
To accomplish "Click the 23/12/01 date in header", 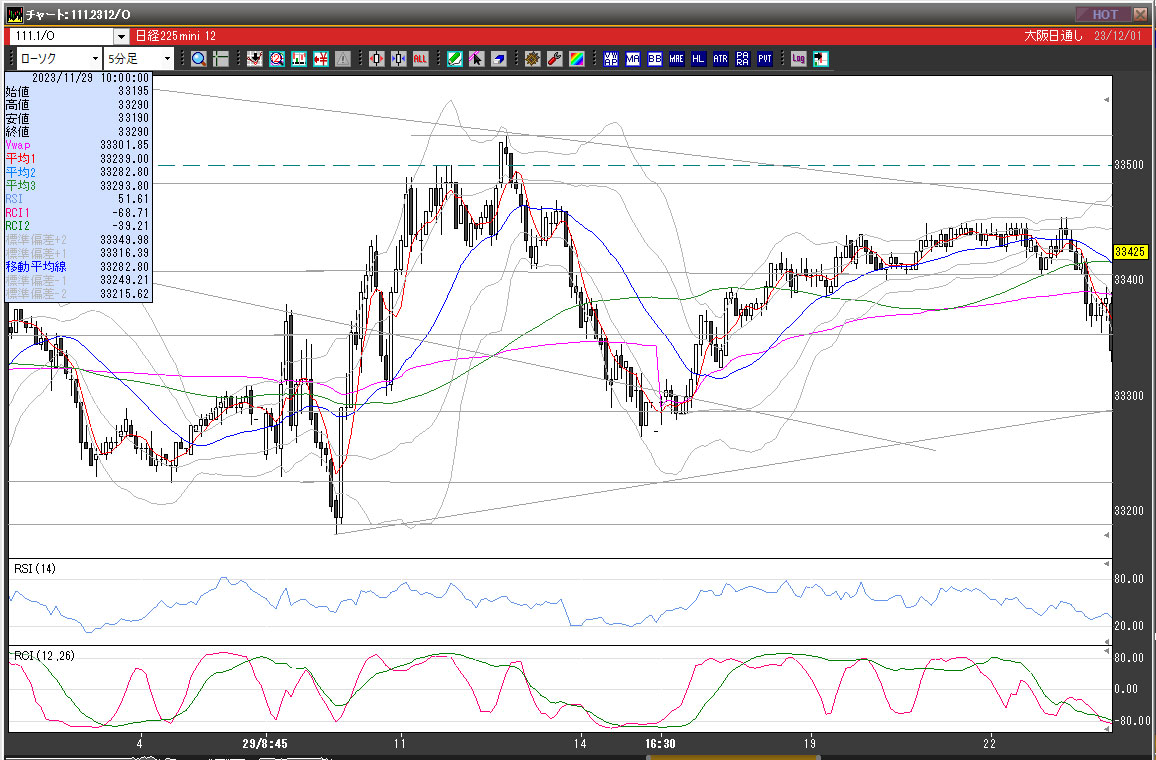I will click(x=1120, y=36).
